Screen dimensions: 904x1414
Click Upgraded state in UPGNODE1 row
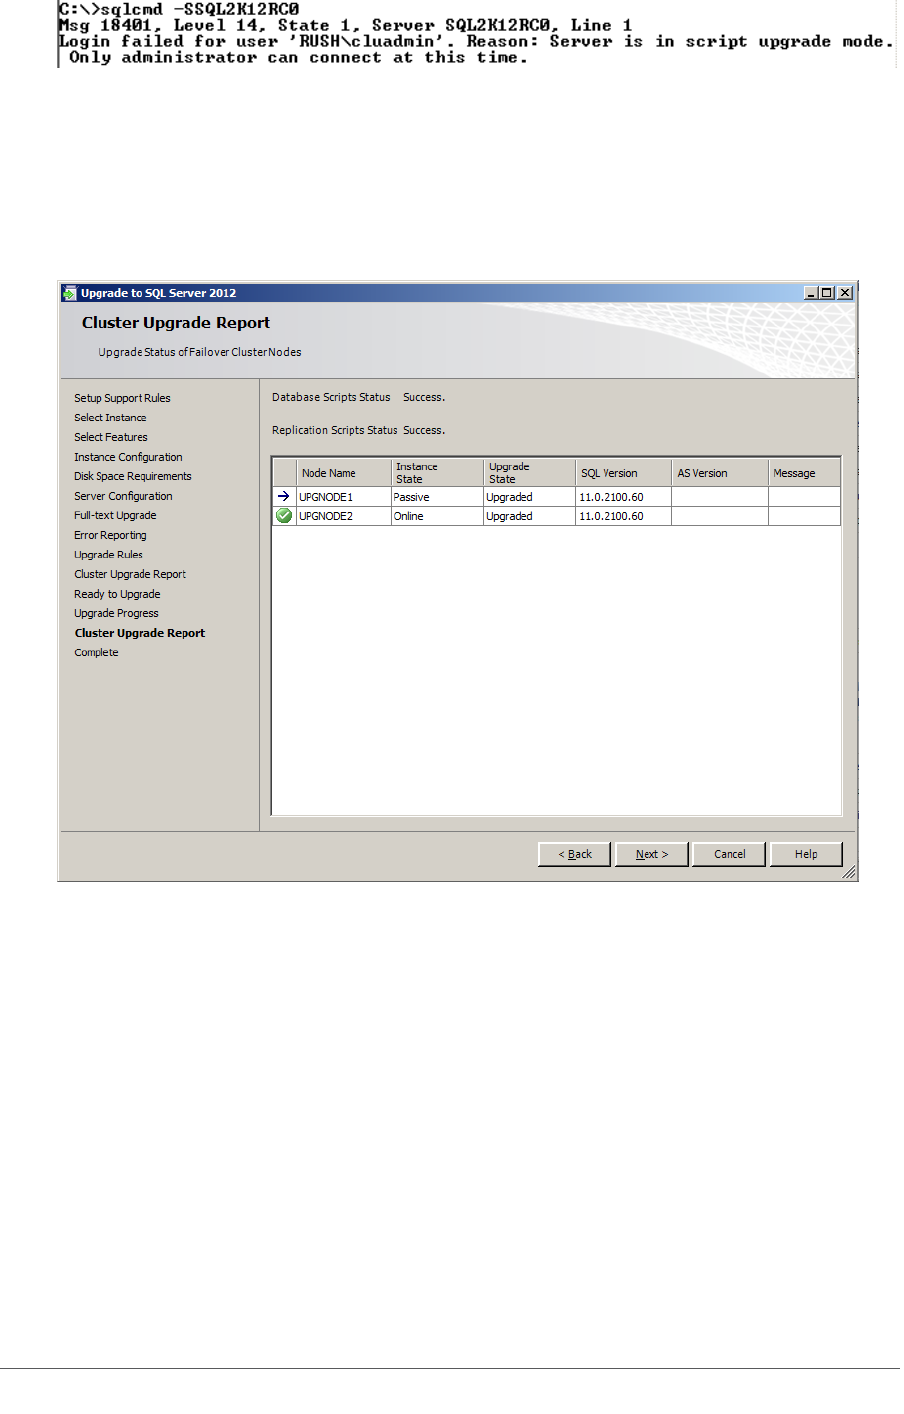pyautogui.click(x=530, y=497)
